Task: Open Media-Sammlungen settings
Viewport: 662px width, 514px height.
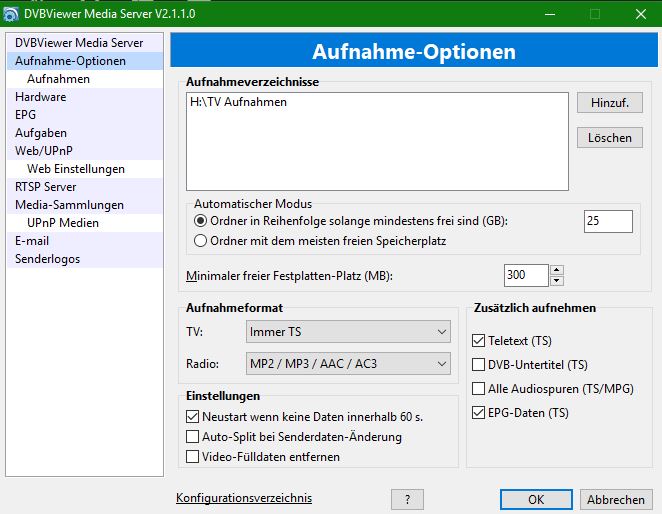Action: (x=85, y=205)
